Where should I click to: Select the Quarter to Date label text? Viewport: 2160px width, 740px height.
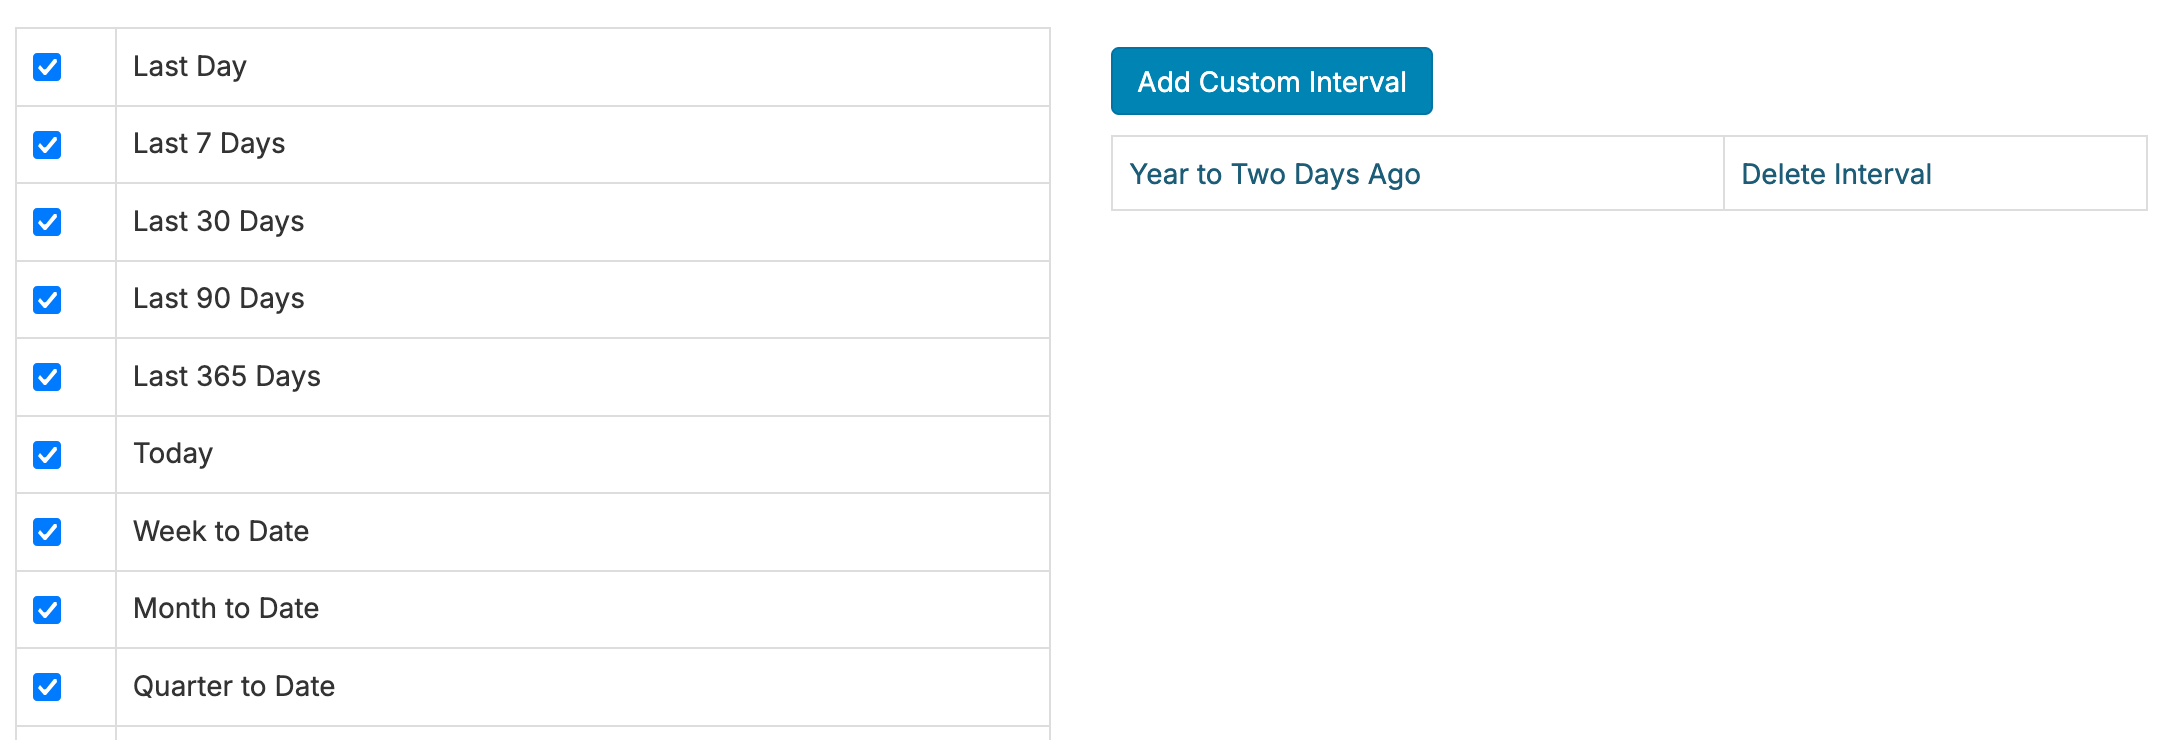(x=234, y=686)
